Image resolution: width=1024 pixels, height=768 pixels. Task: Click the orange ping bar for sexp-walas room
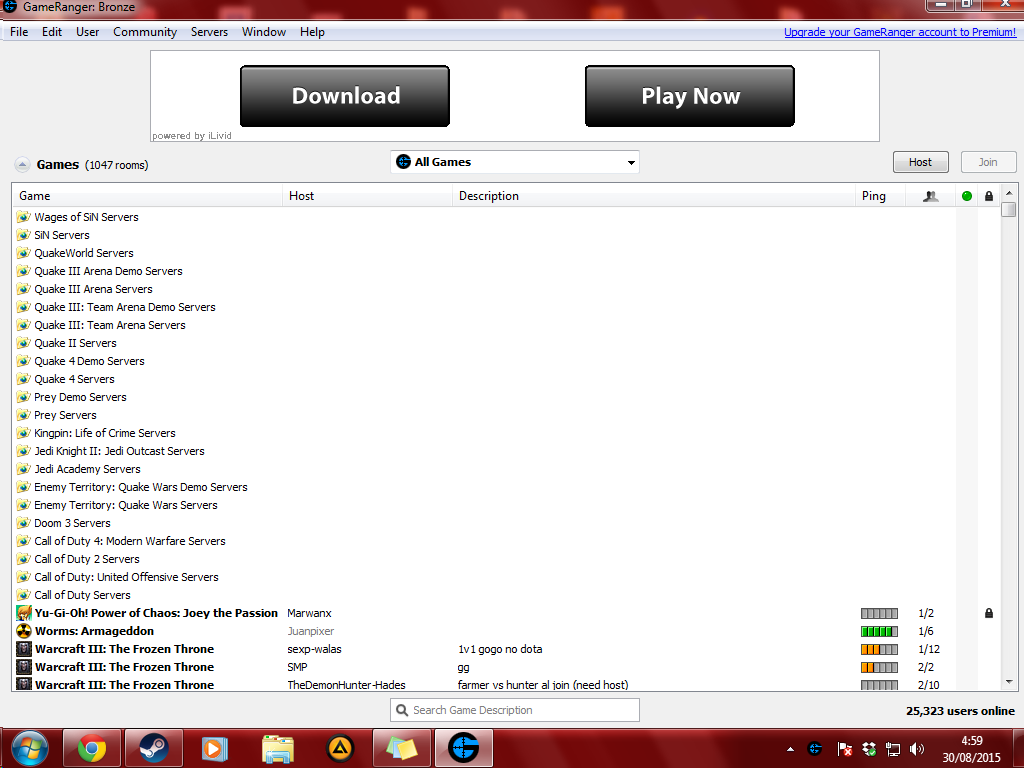879,649
